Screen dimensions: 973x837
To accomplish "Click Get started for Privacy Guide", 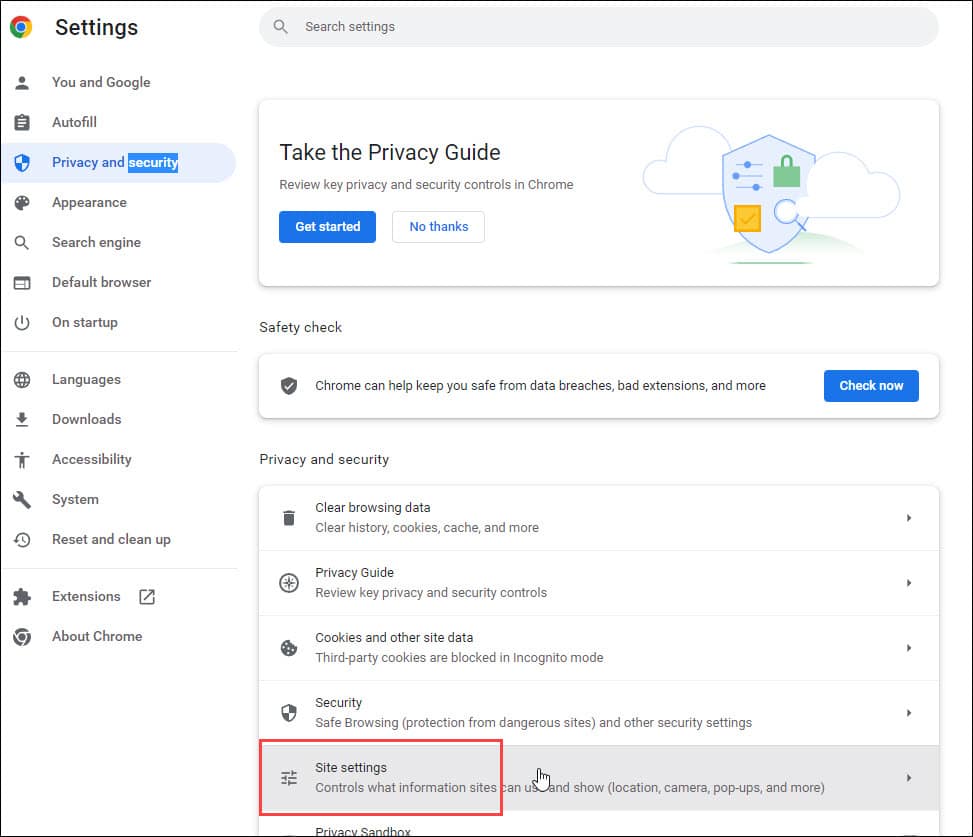I will pyautogui.click(x=327, y=227).
